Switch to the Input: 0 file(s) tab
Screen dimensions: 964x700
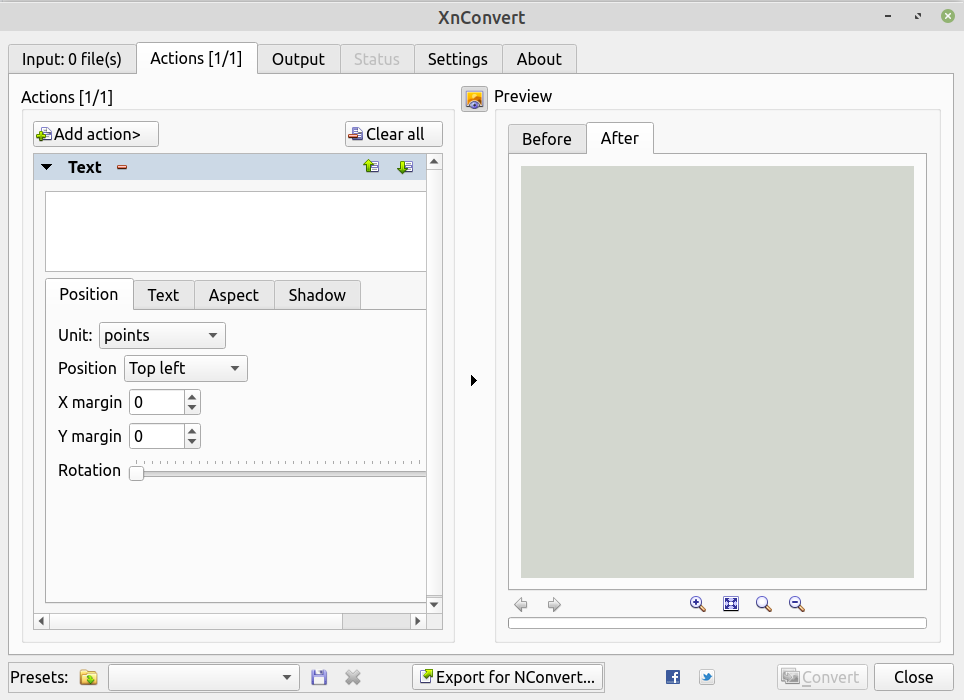pyautogui.click(x=72, y=59)
